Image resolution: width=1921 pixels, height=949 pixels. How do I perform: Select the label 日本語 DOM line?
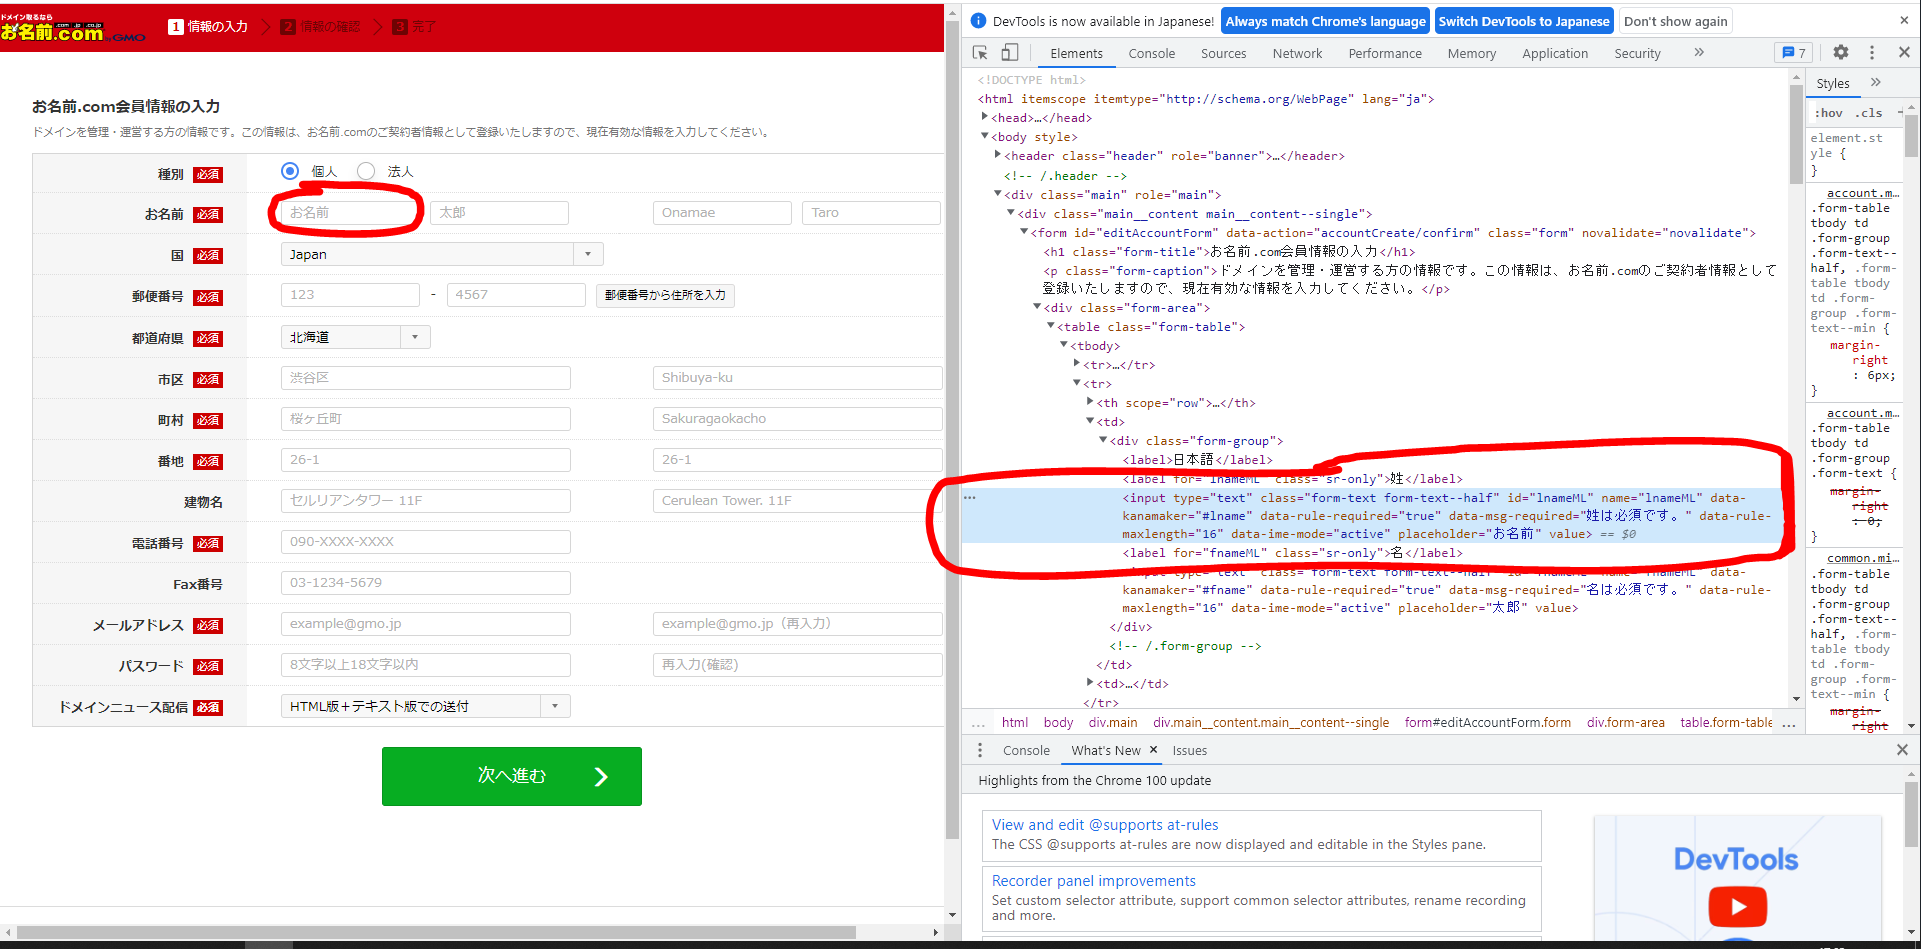[x=1197, y=460]
